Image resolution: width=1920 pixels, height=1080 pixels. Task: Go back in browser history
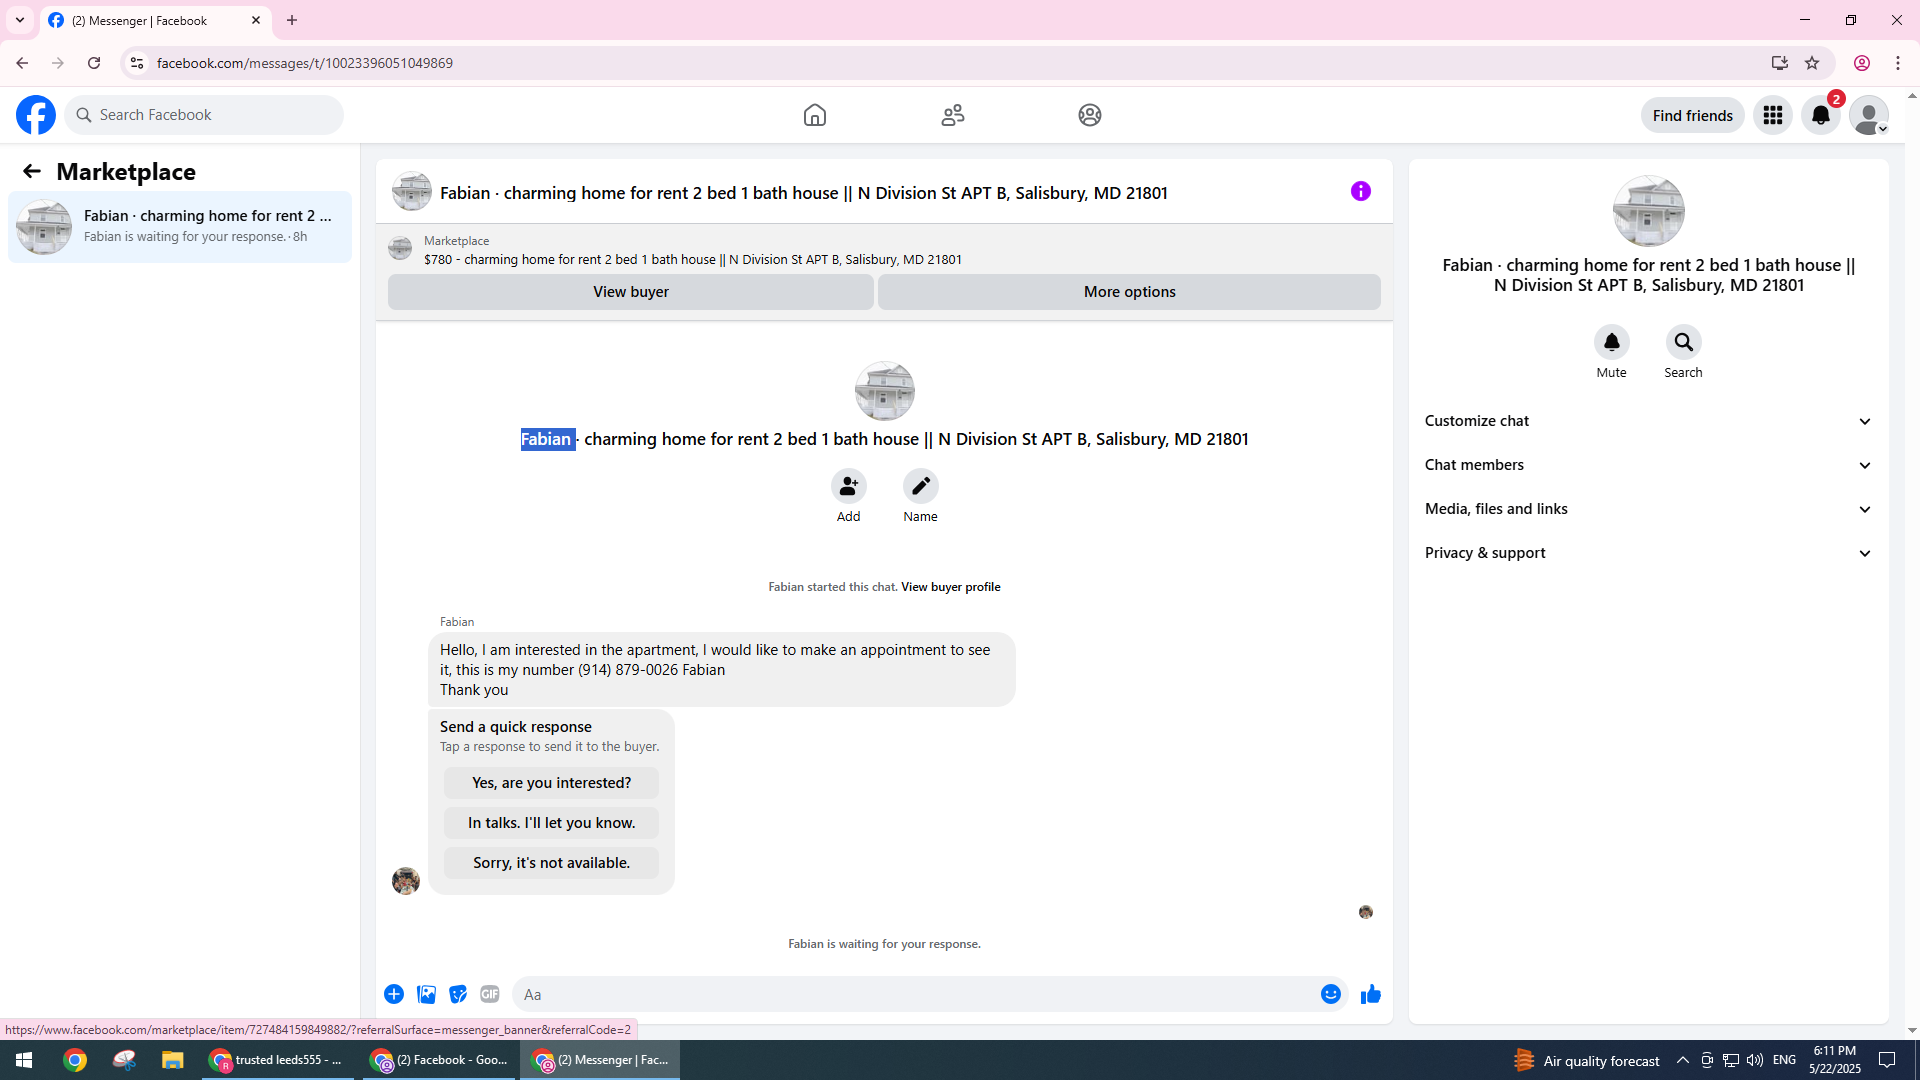[22, 63]
